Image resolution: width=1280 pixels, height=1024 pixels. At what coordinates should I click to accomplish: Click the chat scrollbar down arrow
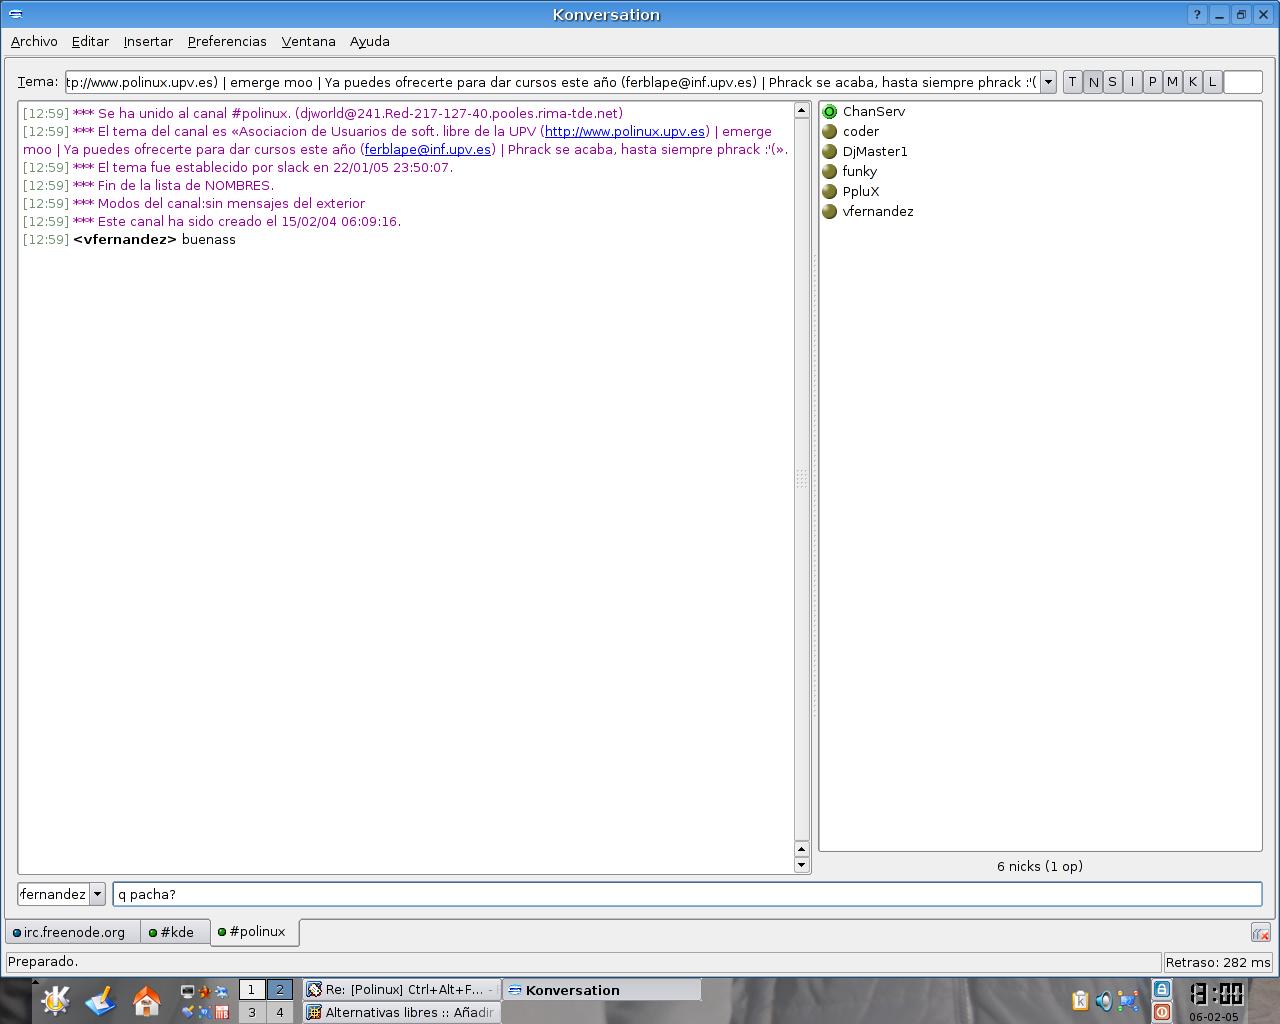801,865
